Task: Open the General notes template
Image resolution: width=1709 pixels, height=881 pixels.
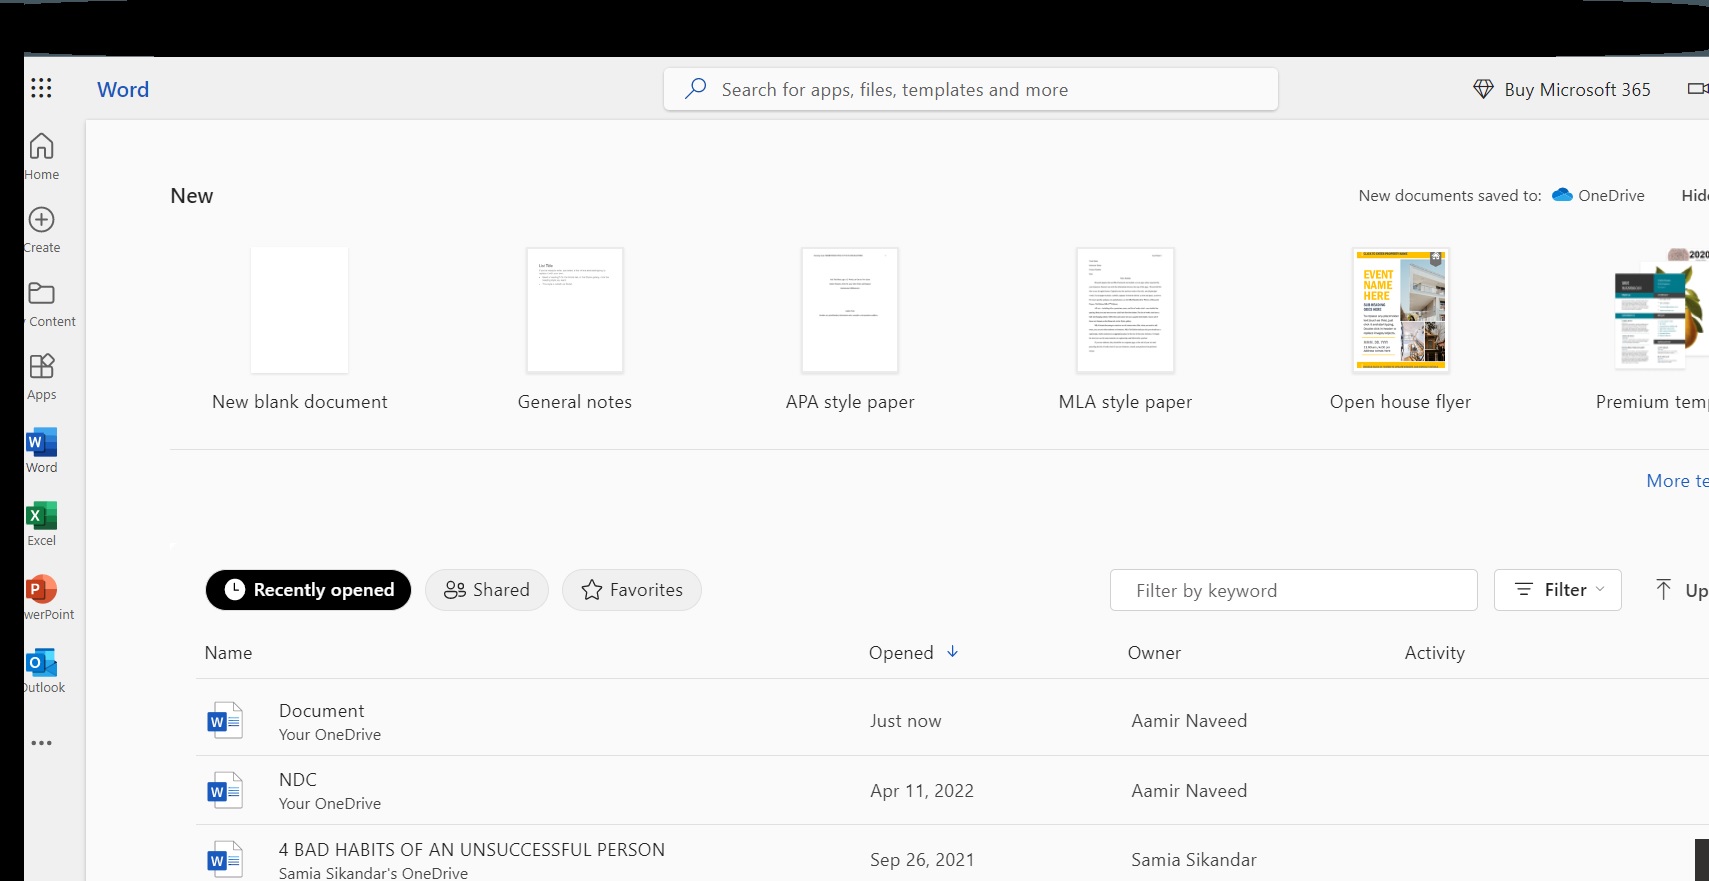Action: (575, 328)
